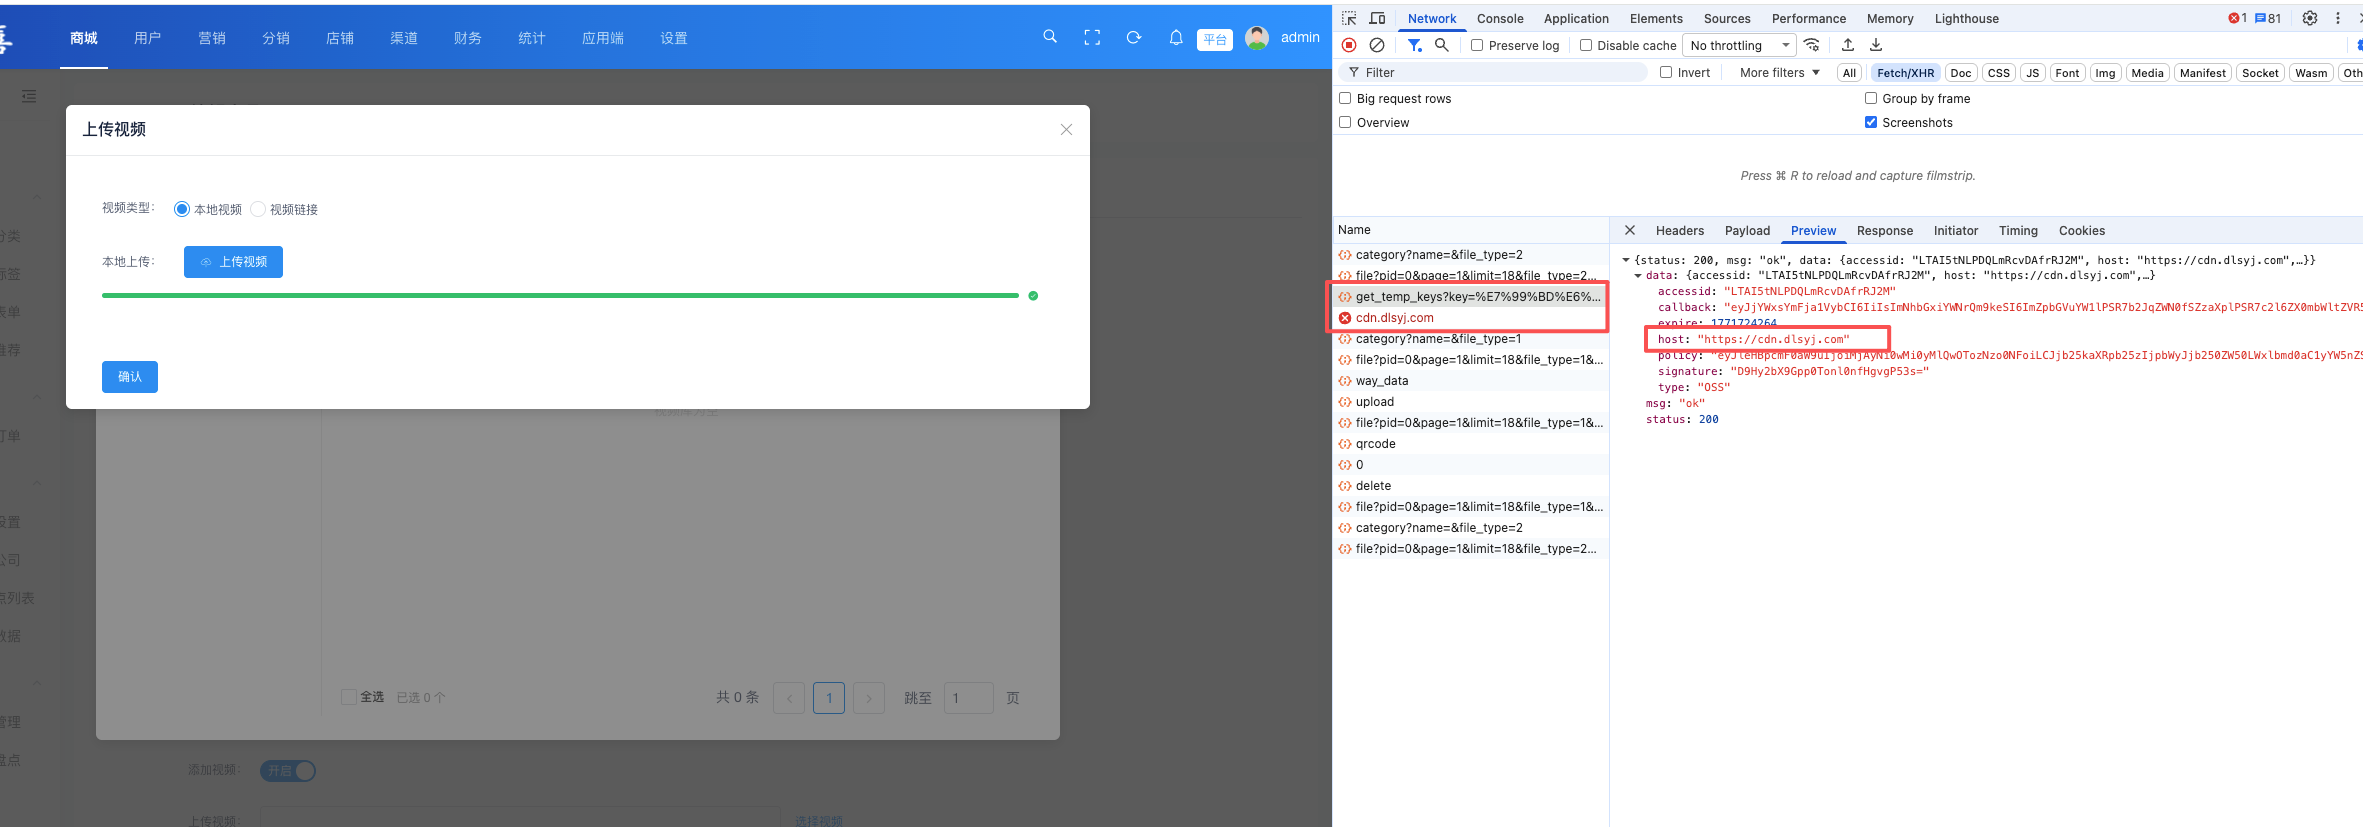Click the stop recording network log icon
2363x827 pixels.
[x=1349, y=45]
